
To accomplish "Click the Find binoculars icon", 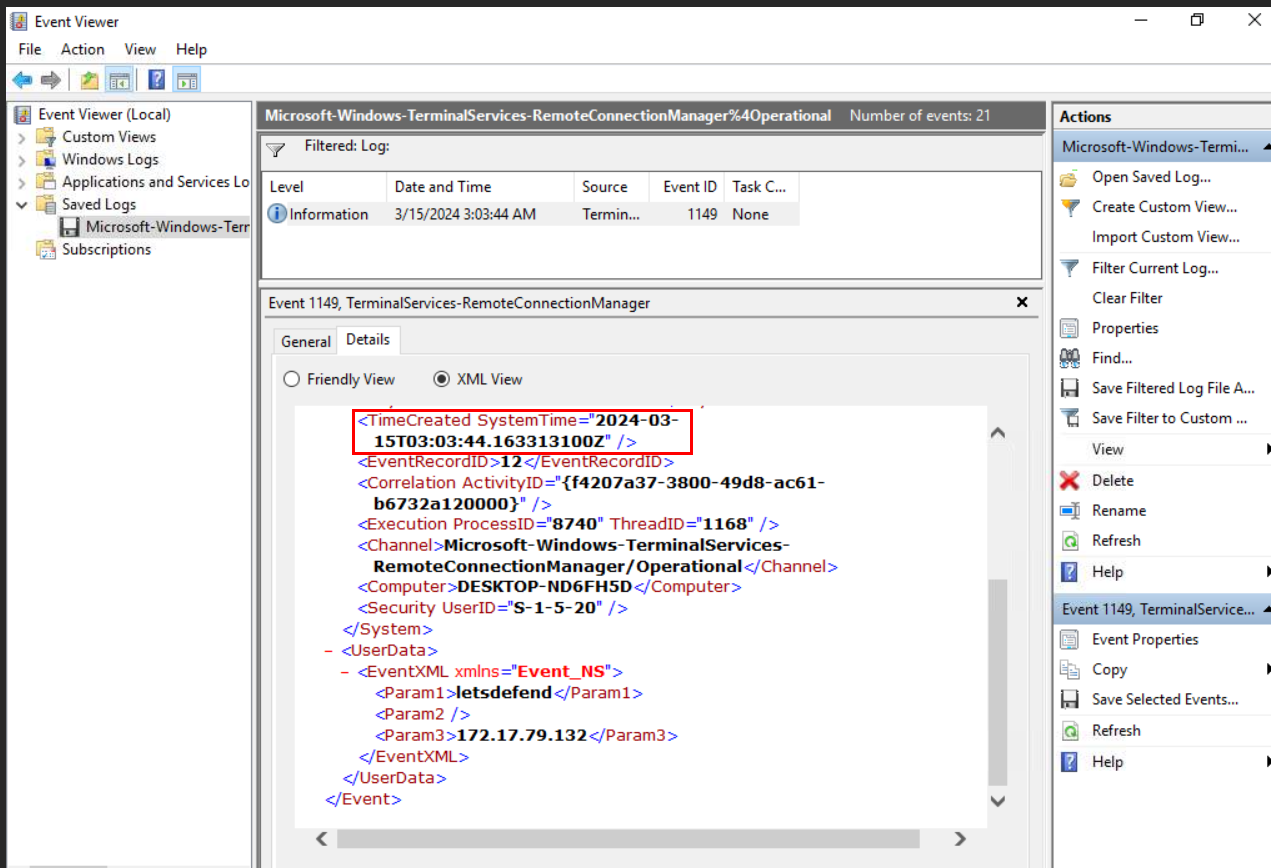I will click(x=1070, y=358).
